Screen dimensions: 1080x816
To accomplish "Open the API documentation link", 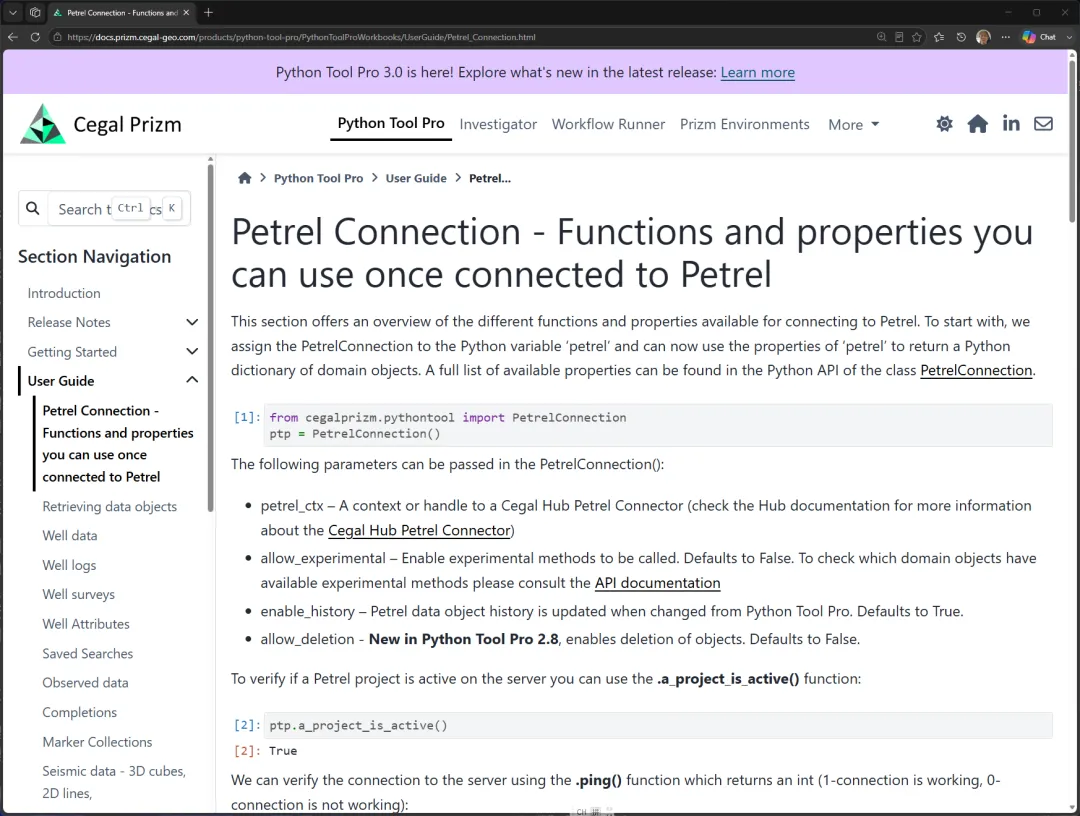I will [x=658, y=583].
